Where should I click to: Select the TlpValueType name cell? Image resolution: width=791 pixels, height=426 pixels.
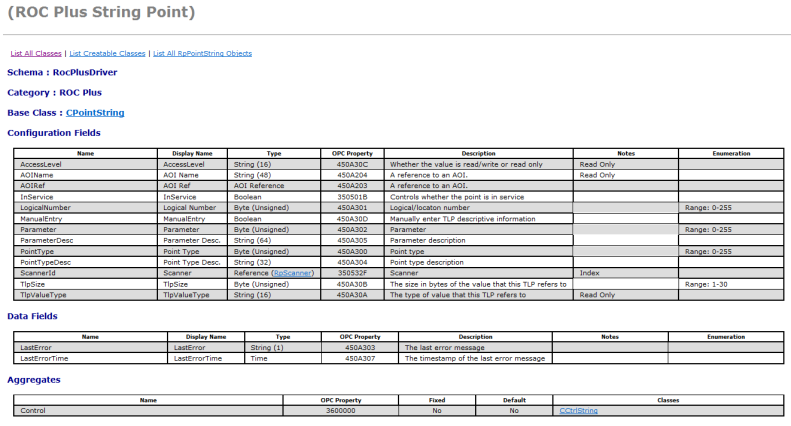click(x=86, y=295)
